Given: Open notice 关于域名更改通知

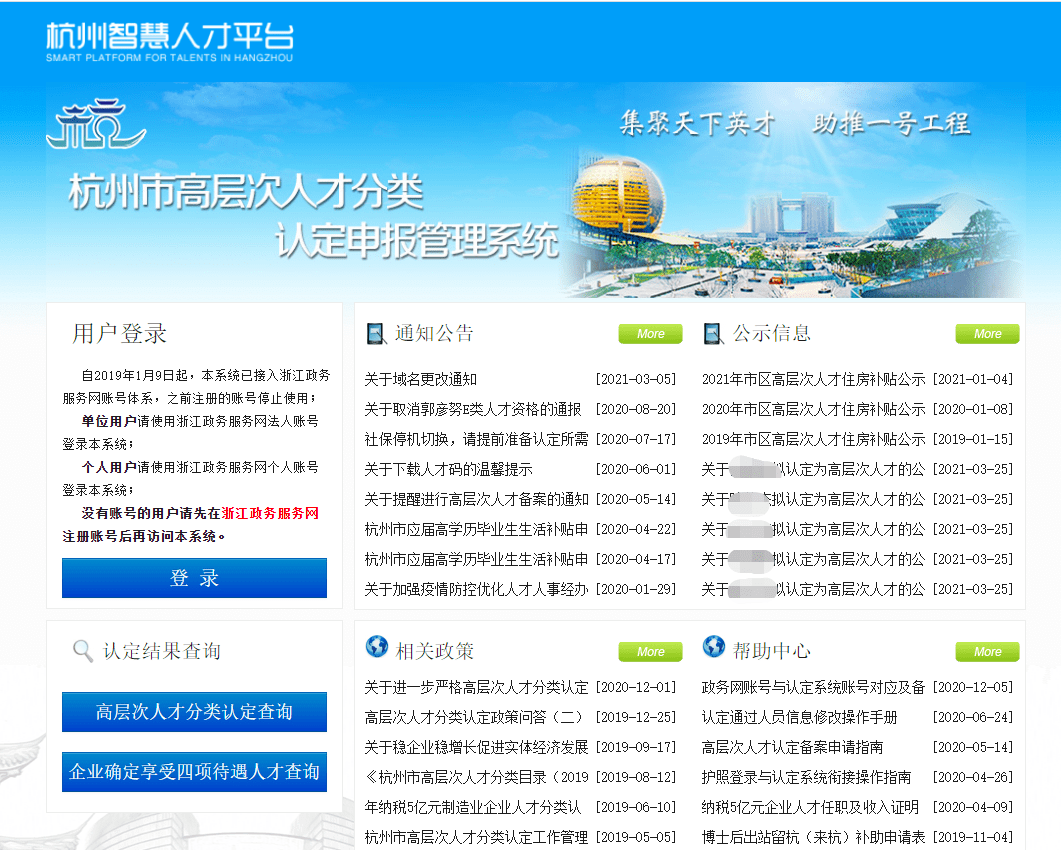Looking at the screenshot, I should tap(420, 380).
